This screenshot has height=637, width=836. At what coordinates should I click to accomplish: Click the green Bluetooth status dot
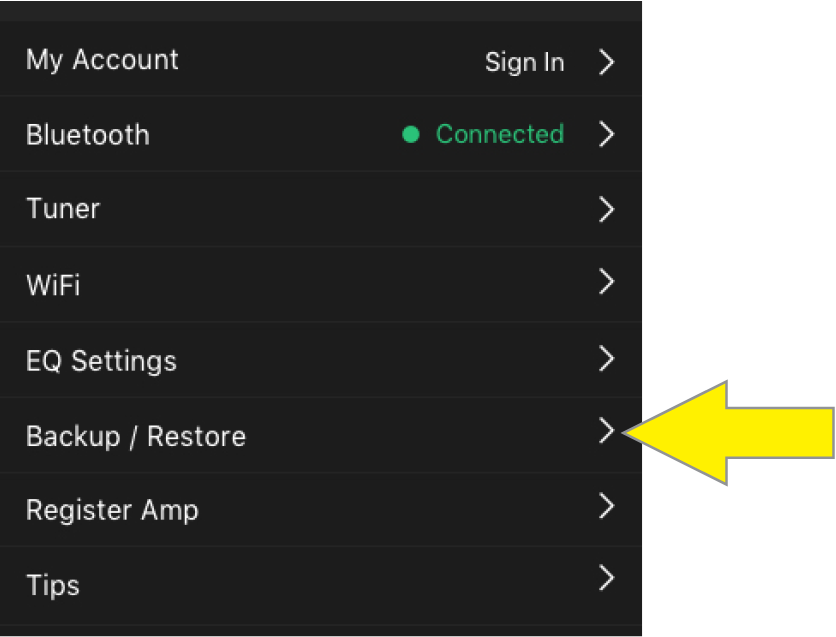tap(410, 135)
